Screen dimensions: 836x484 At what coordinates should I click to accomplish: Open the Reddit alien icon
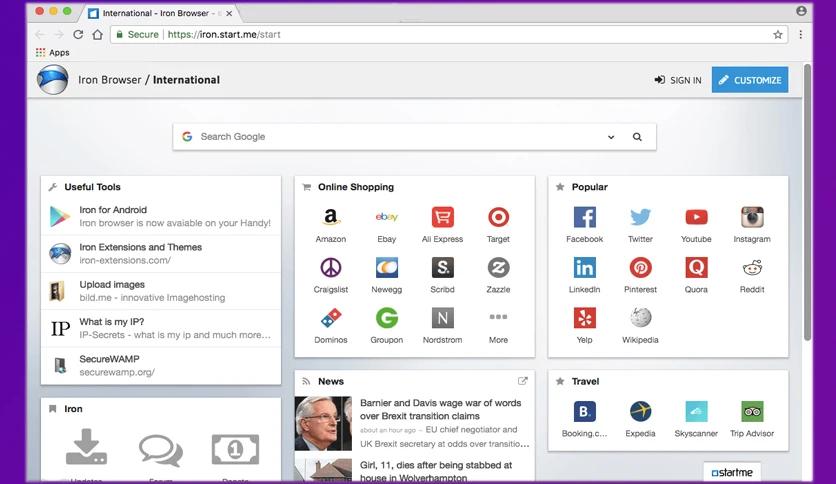tap(752, 268)
